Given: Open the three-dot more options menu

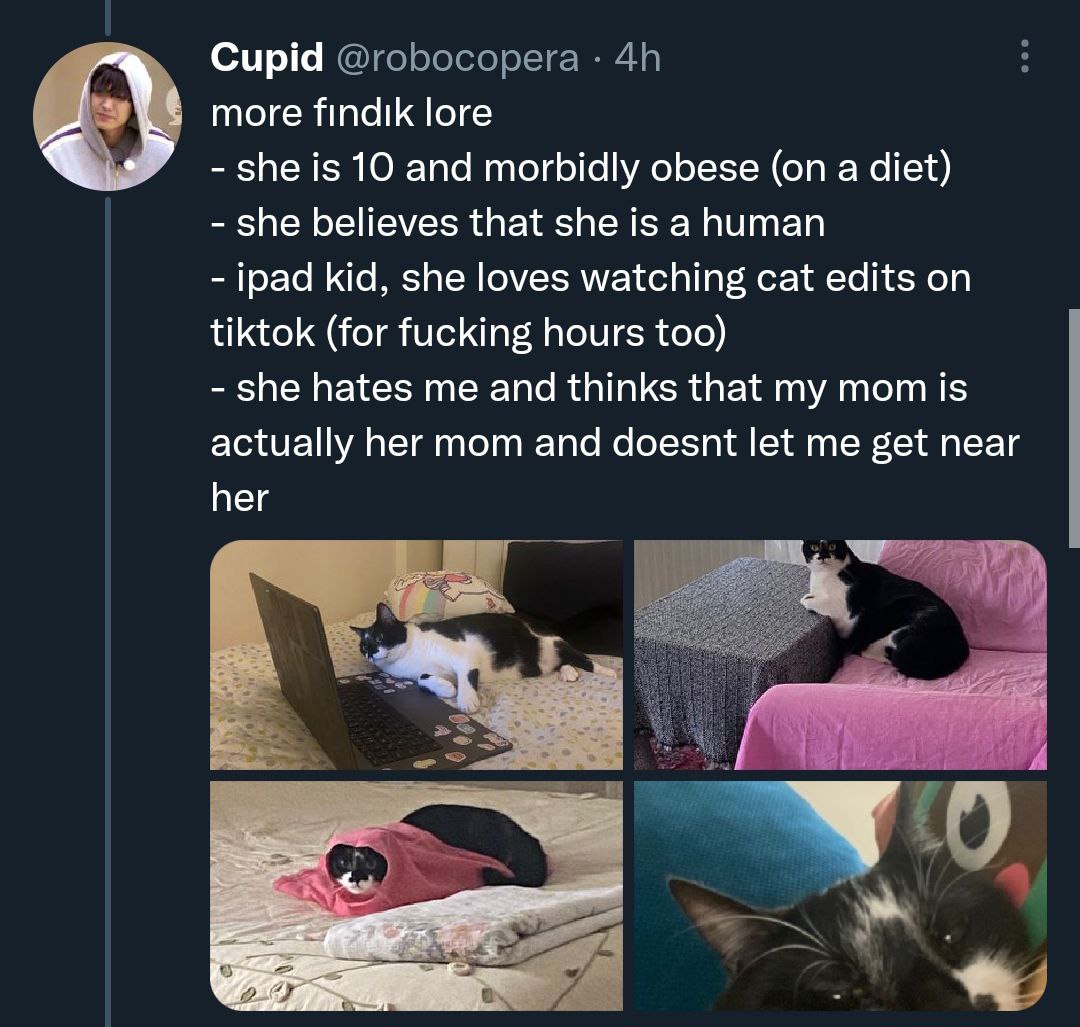Looking at the screenshot, I should coord(1023,57).
